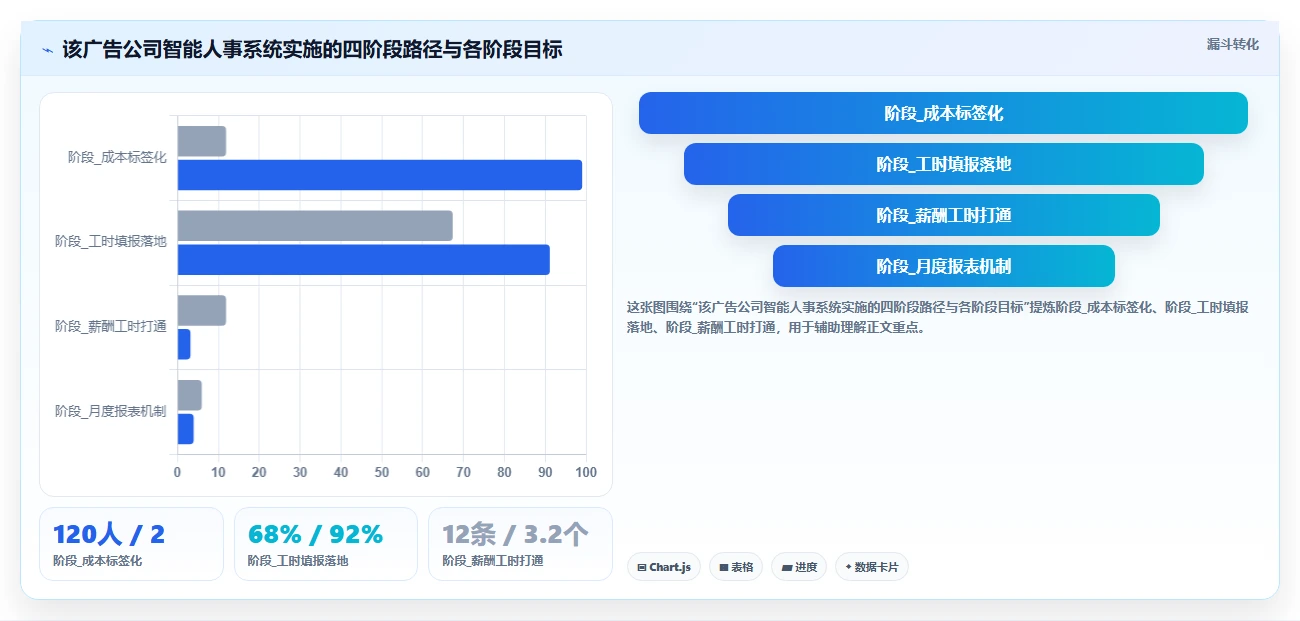Screen dimensions: 1300x621
Task: Open the 12条 / 3.2个 stat card
Action: (520, 544)
